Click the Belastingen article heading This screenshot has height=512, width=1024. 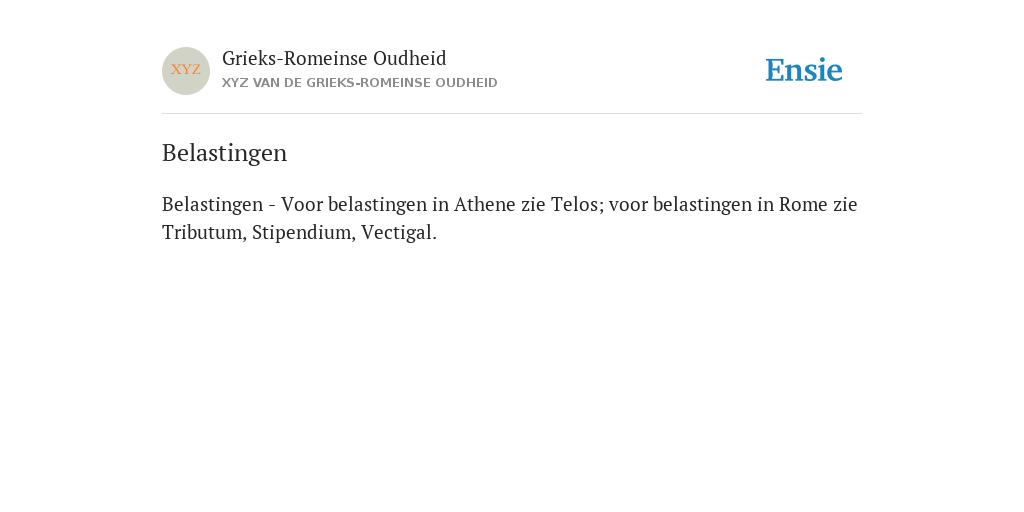(225, 153)
